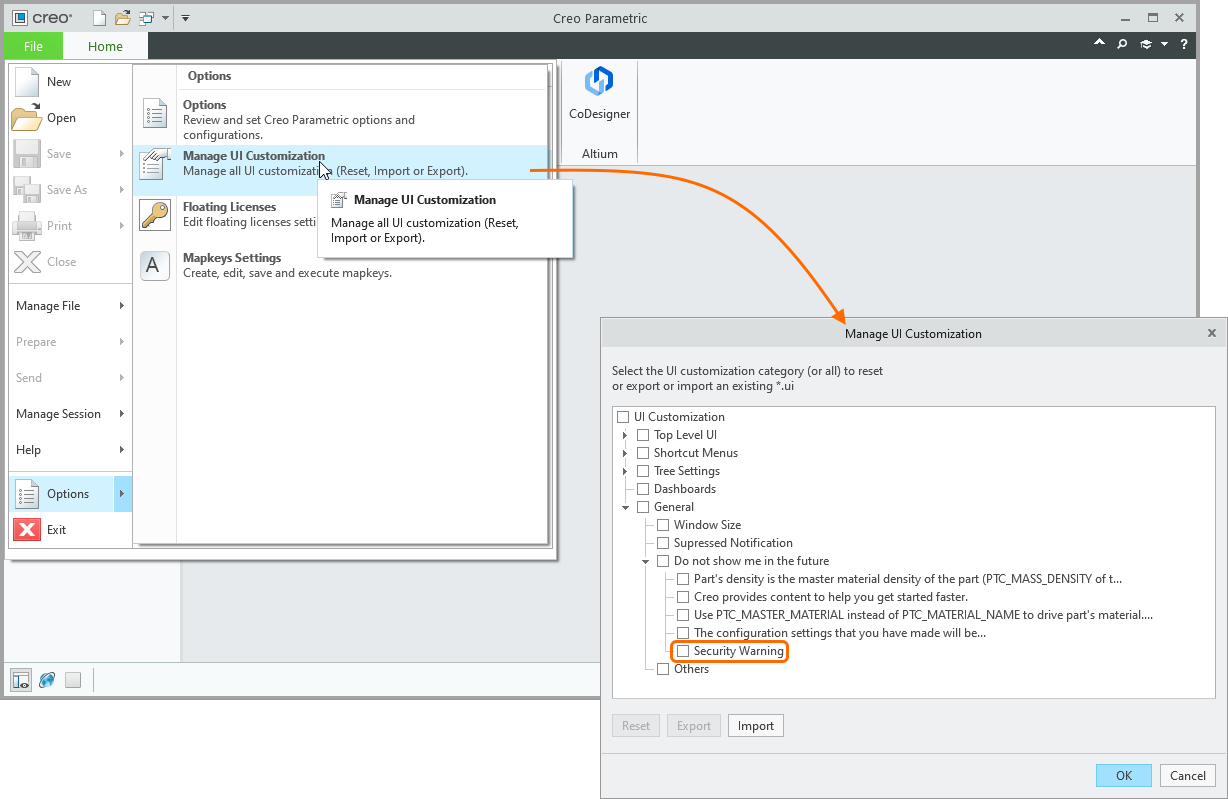Click the Floating Licenses menu title
The width and height of the screenshot is (1228, 799).
(229, 207)
